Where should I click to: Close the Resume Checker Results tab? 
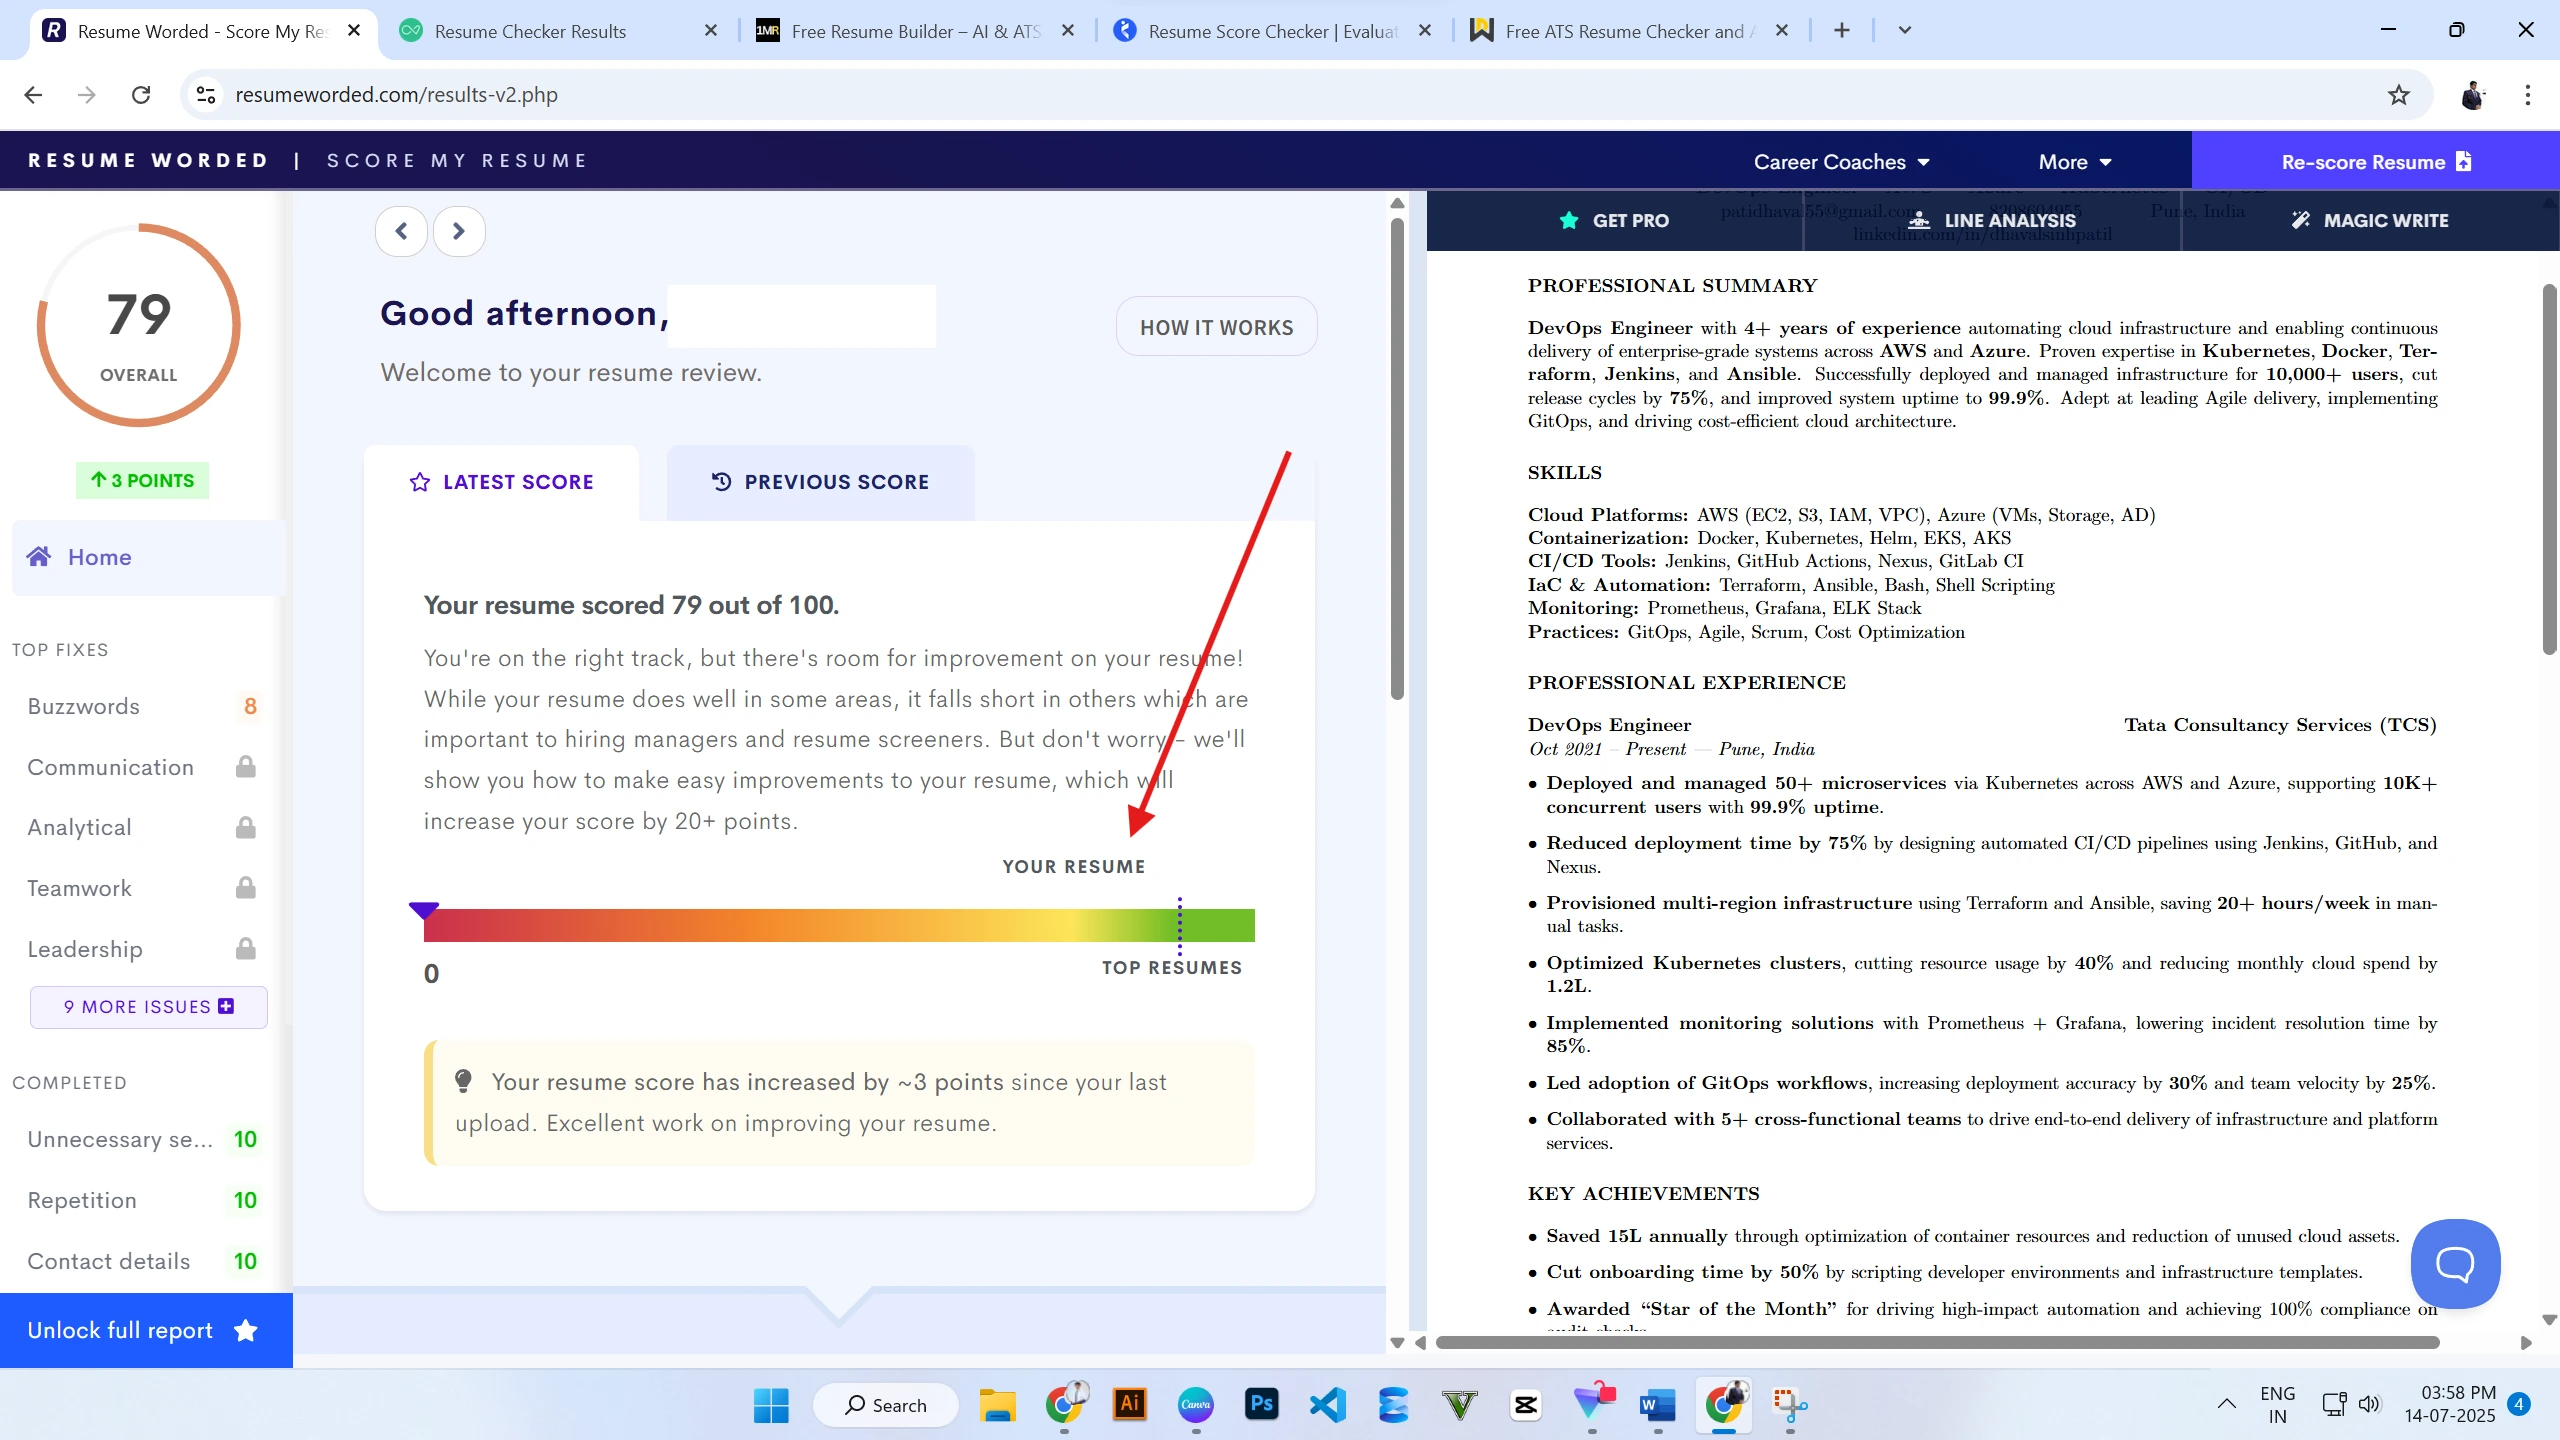[x=711, y=31]
